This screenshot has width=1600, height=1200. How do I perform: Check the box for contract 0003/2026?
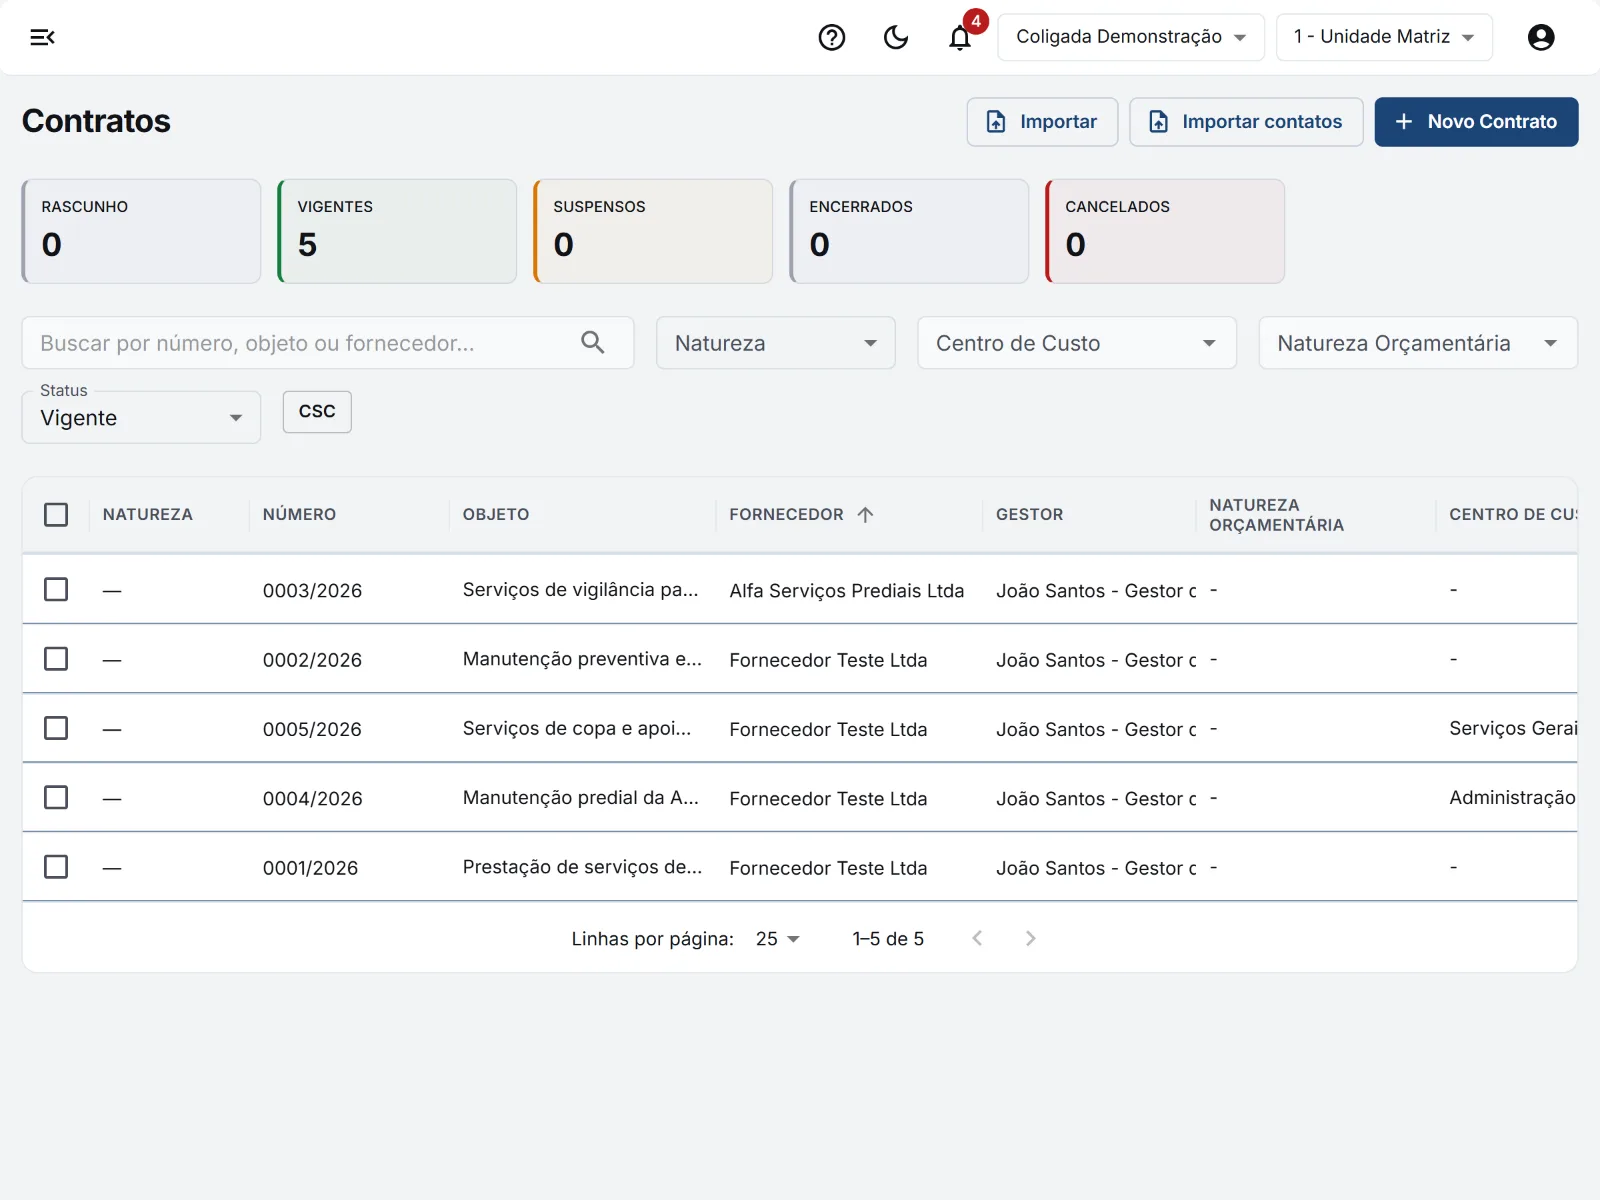(x=56, y=590)
